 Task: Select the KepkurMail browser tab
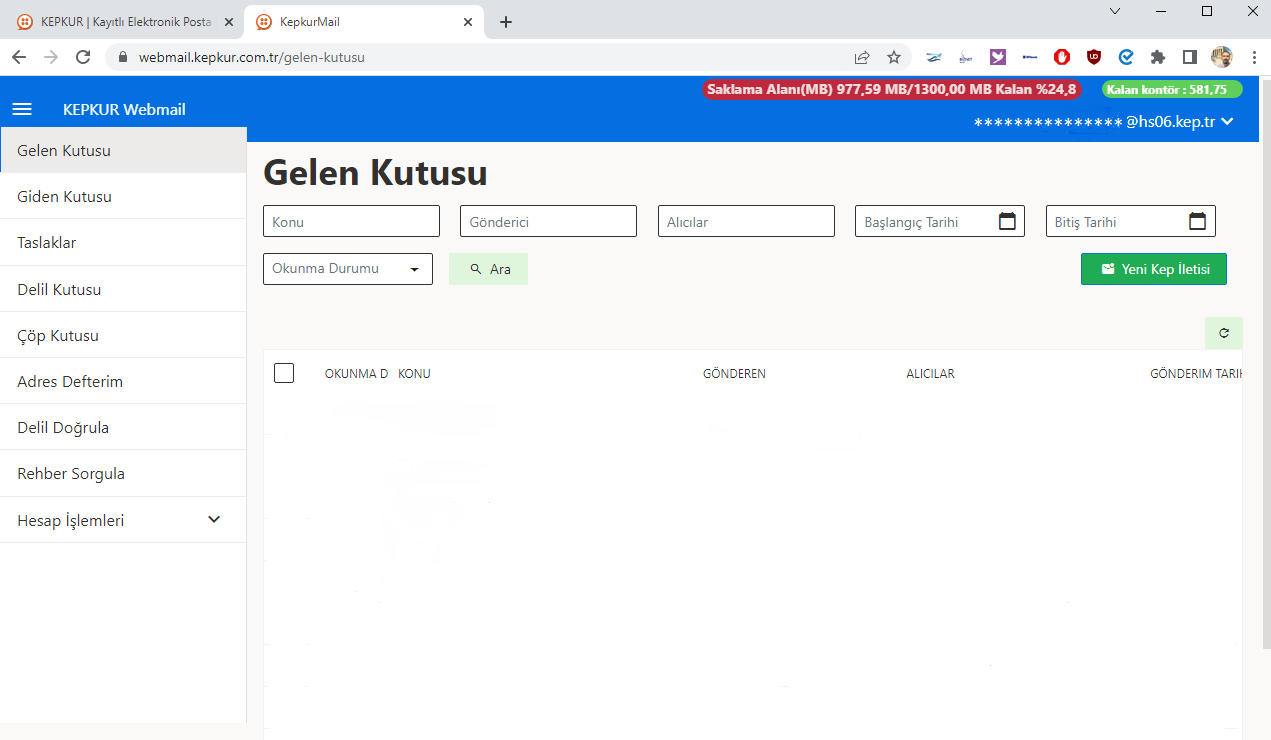tap(364, 21)
